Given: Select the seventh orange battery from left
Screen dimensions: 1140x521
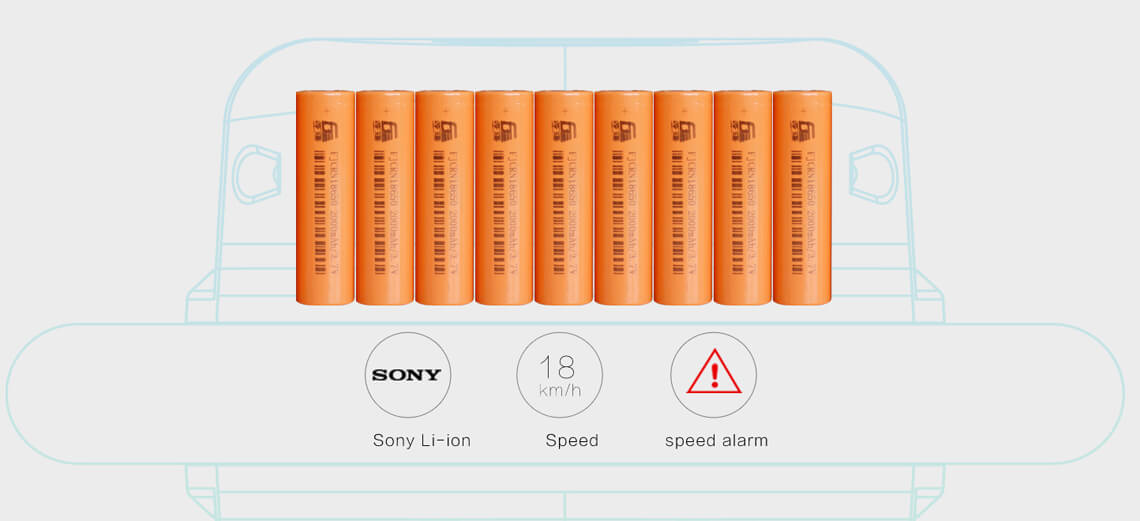Looking at the screenshot, I should click(x=683, y=197).
